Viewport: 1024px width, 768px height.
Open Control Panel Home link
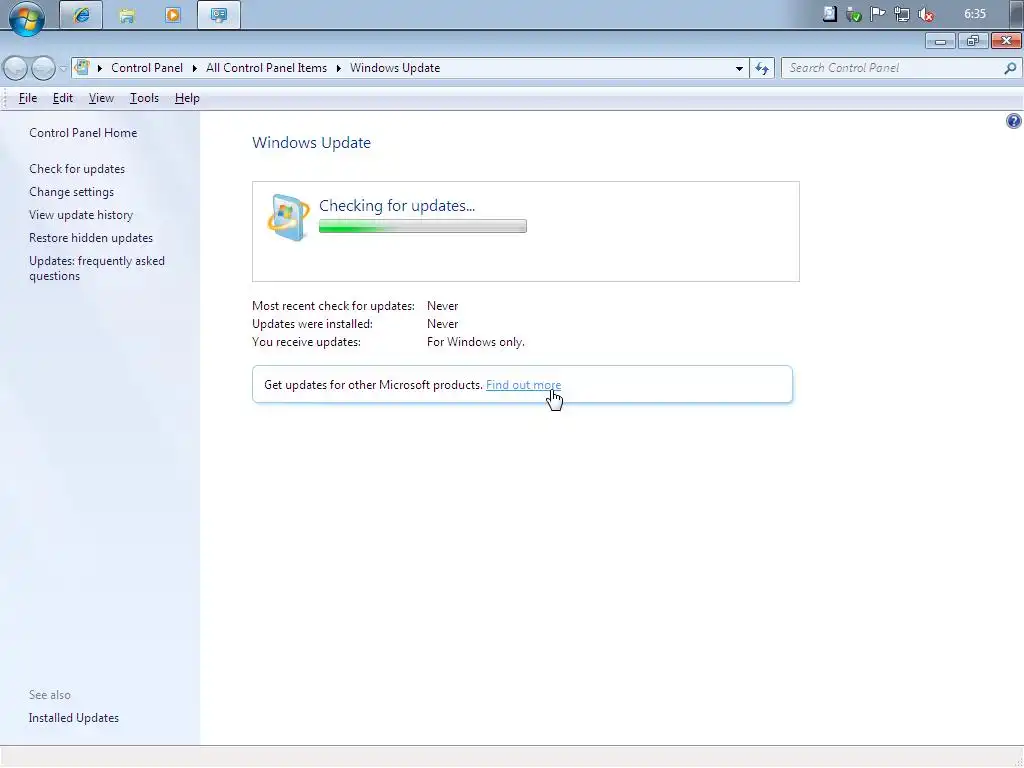pos(83,133)
